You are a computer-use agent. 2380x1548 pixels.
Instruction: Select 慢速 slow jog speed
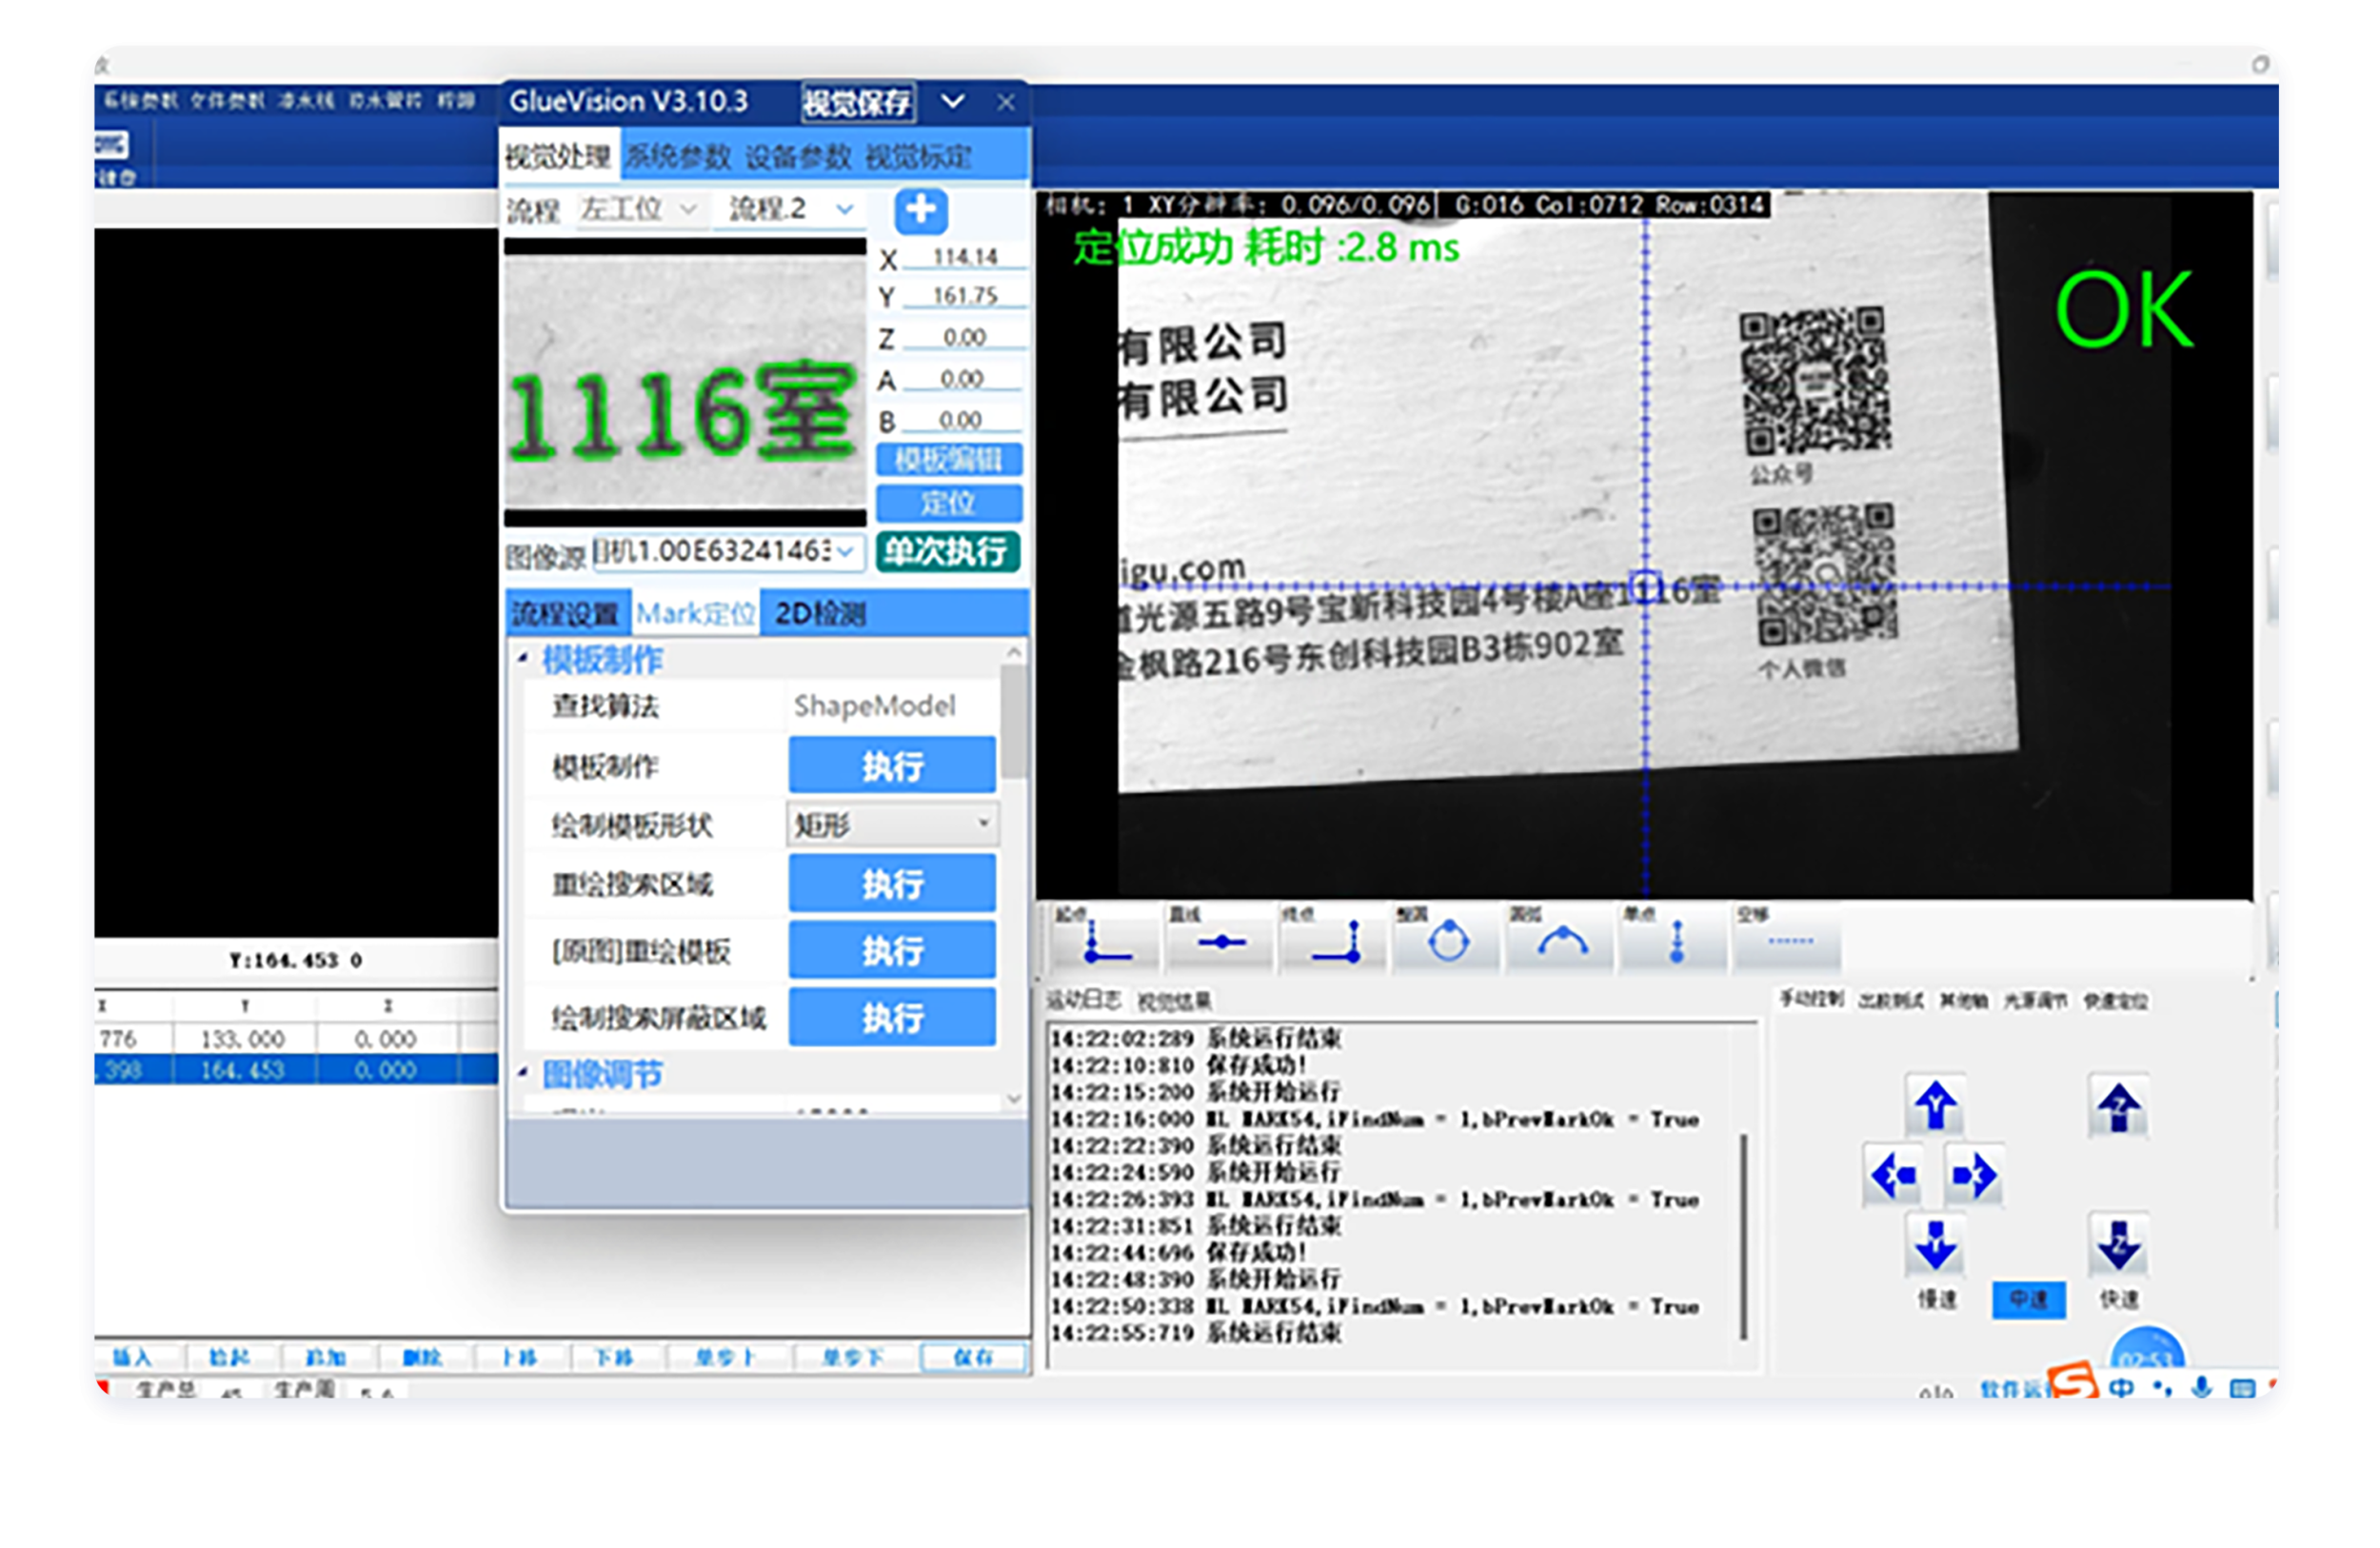1936,1299
